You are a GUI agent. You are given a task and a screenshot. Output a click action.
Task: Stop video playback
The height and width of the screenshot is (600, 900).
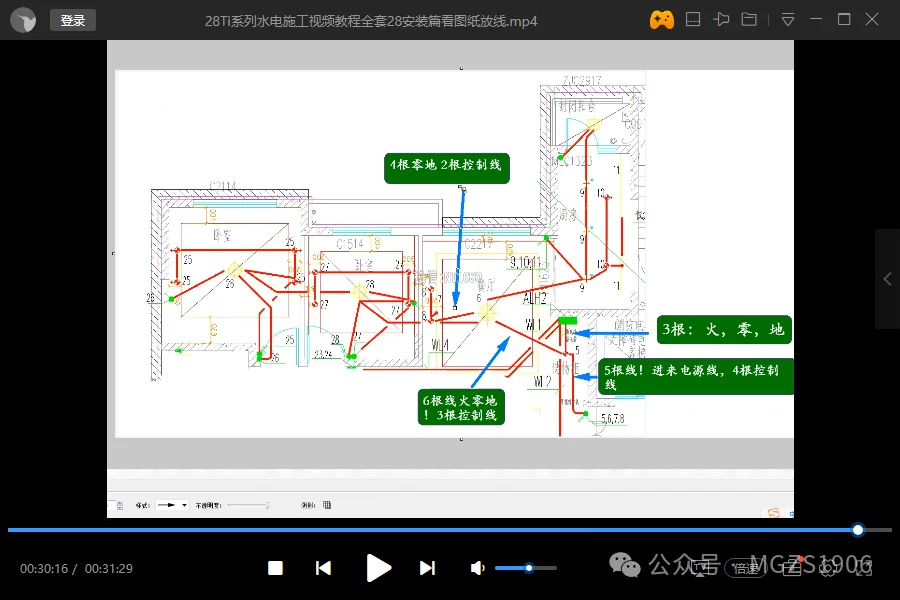coord(276,568)
